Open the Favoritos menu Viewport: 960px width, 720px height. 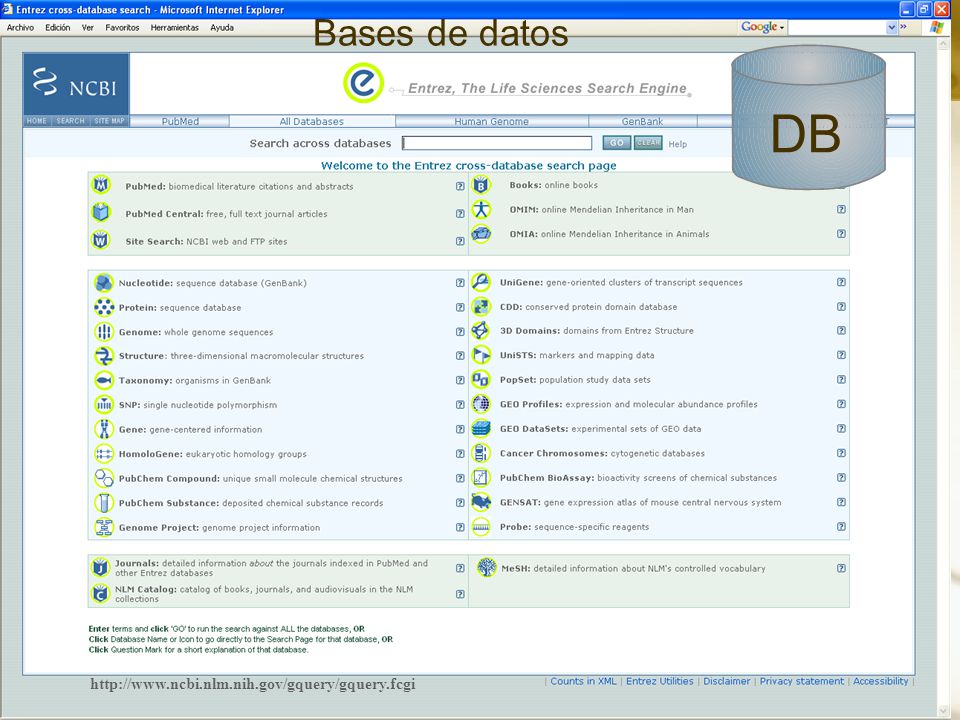pos(122,28)
